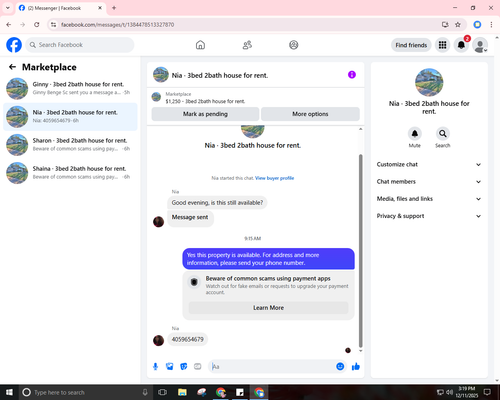Click Mark as pending button

click(x=205, y=114)
